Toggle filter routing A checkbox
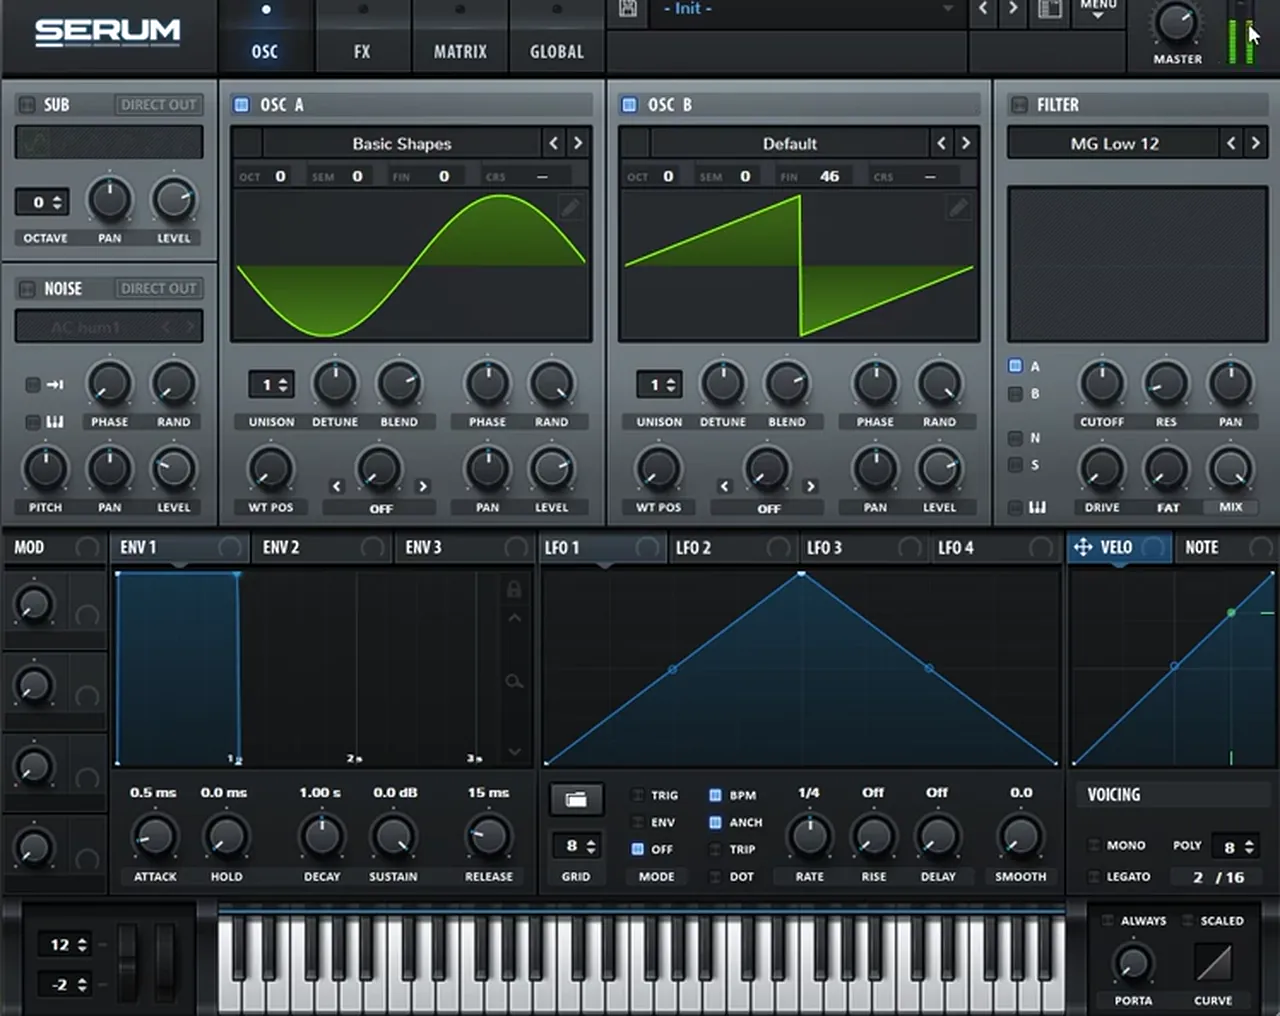The width and height of the screenshot is (1280, 1016). (1015, 366)
